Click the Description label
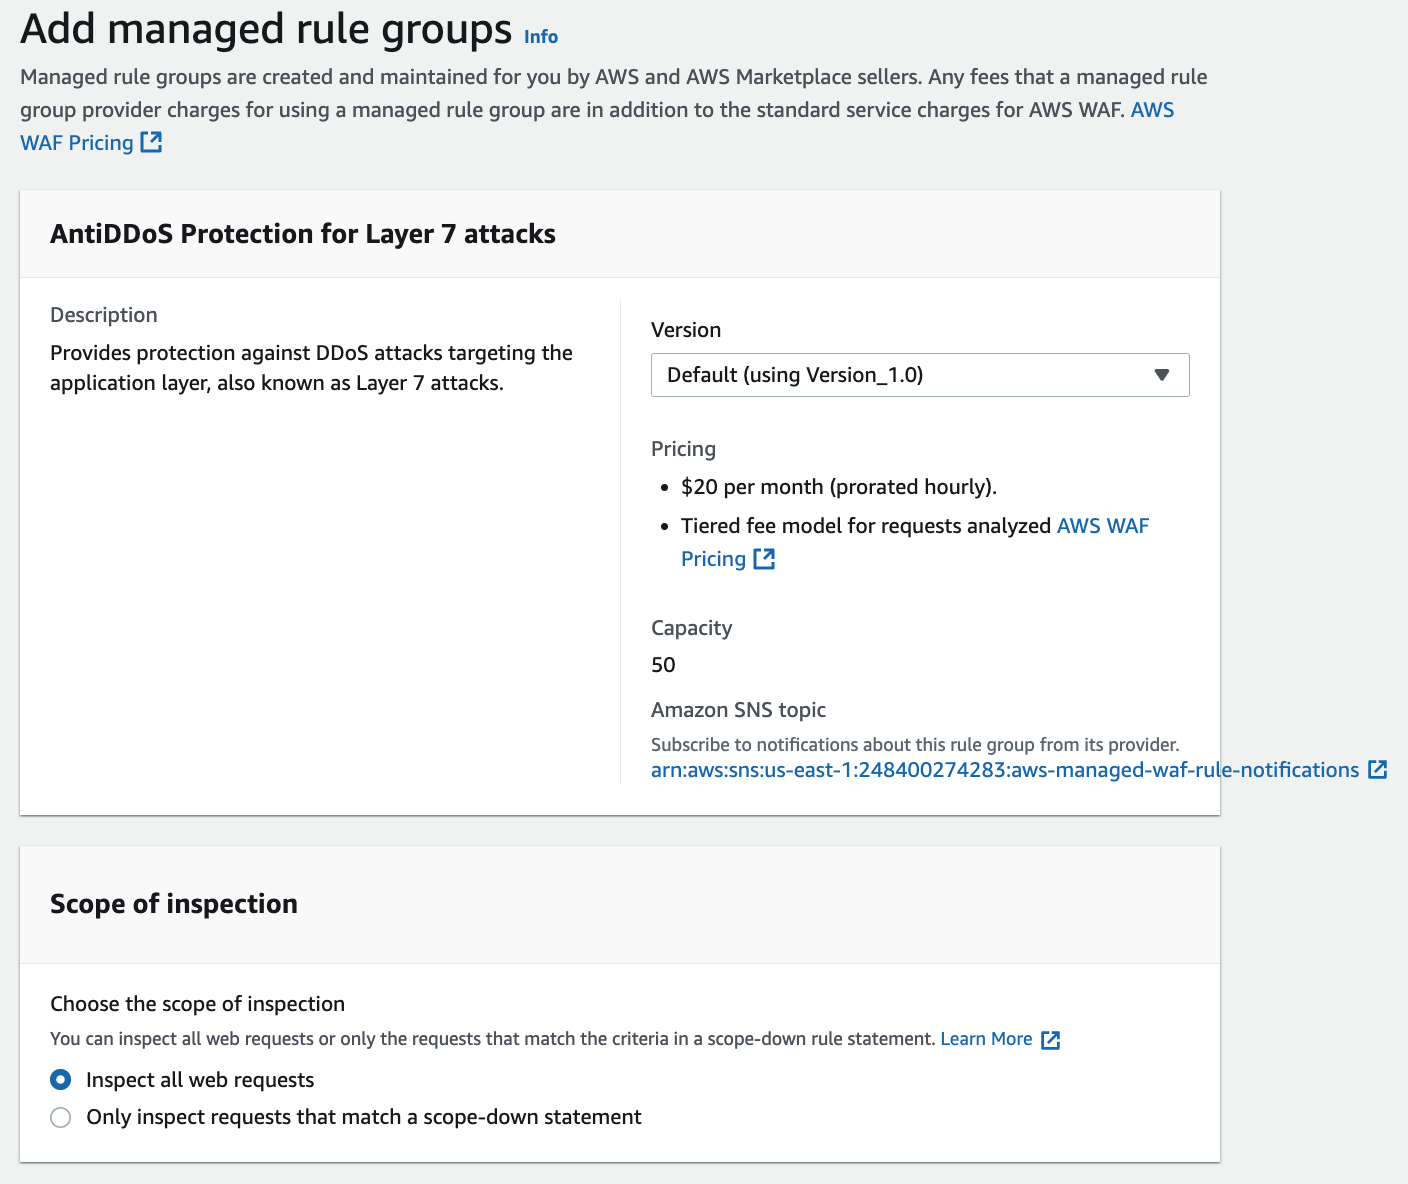This screenshot has width=1408, height=1184. (x=104, y=315)
